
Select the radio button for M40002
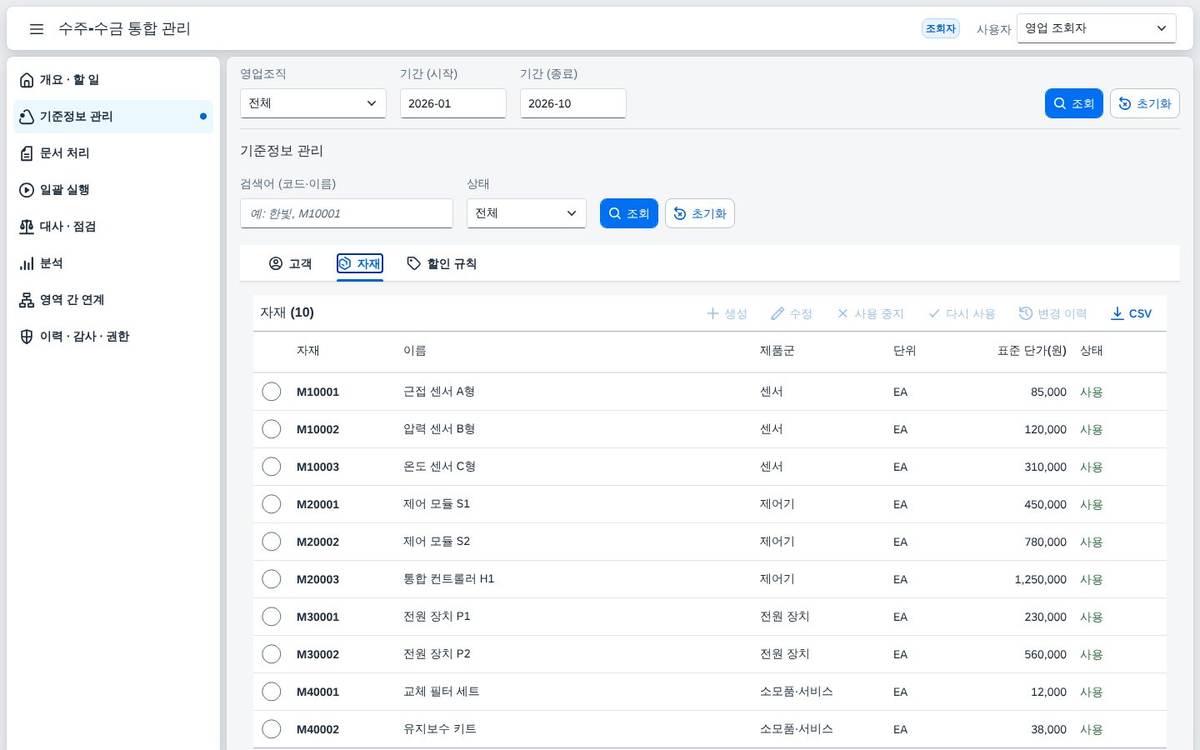pyautogui.click(x=271, y=729)
